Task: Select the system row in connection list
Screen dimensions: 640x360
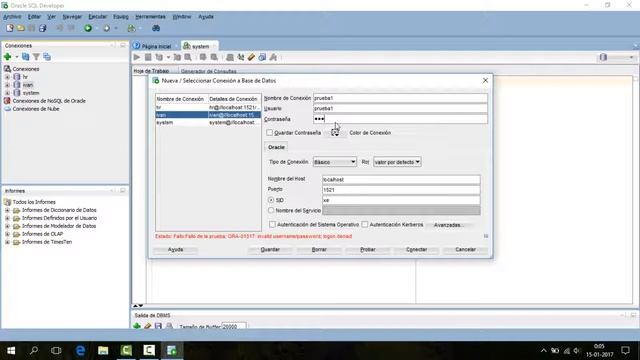Action: (x=208, y=122)
